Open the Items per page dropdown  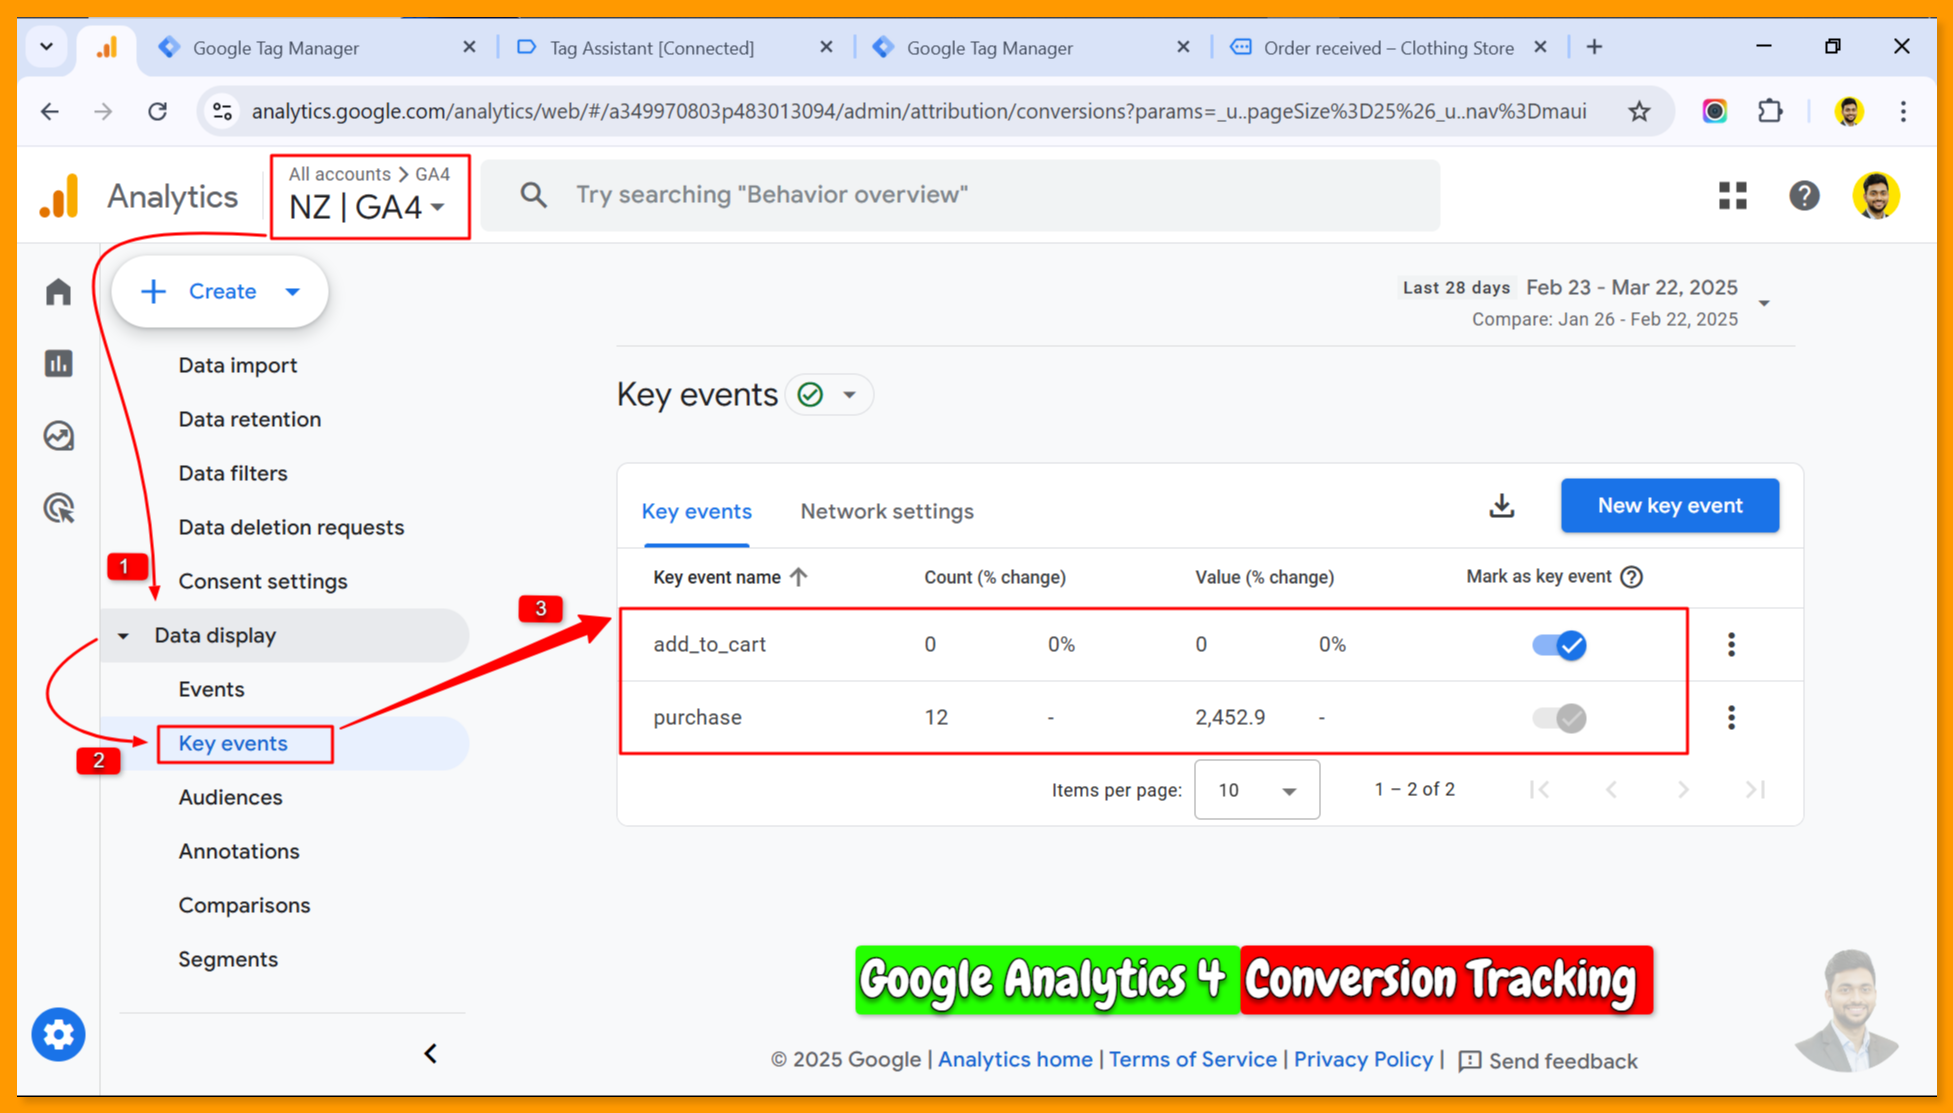pyautogui.click(x=1256, y=790)
